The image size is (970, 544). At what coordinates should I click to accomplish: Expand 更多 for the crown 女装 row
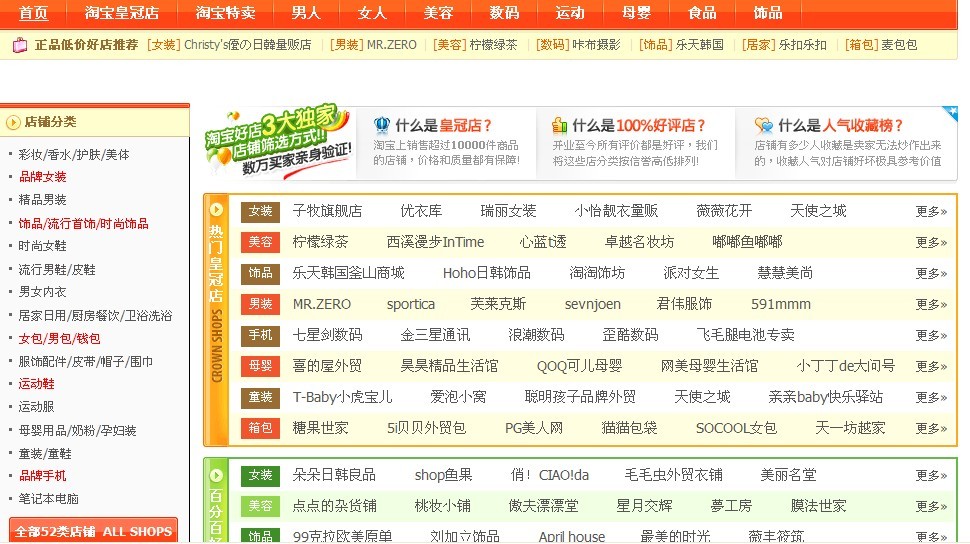pos(931,211)
